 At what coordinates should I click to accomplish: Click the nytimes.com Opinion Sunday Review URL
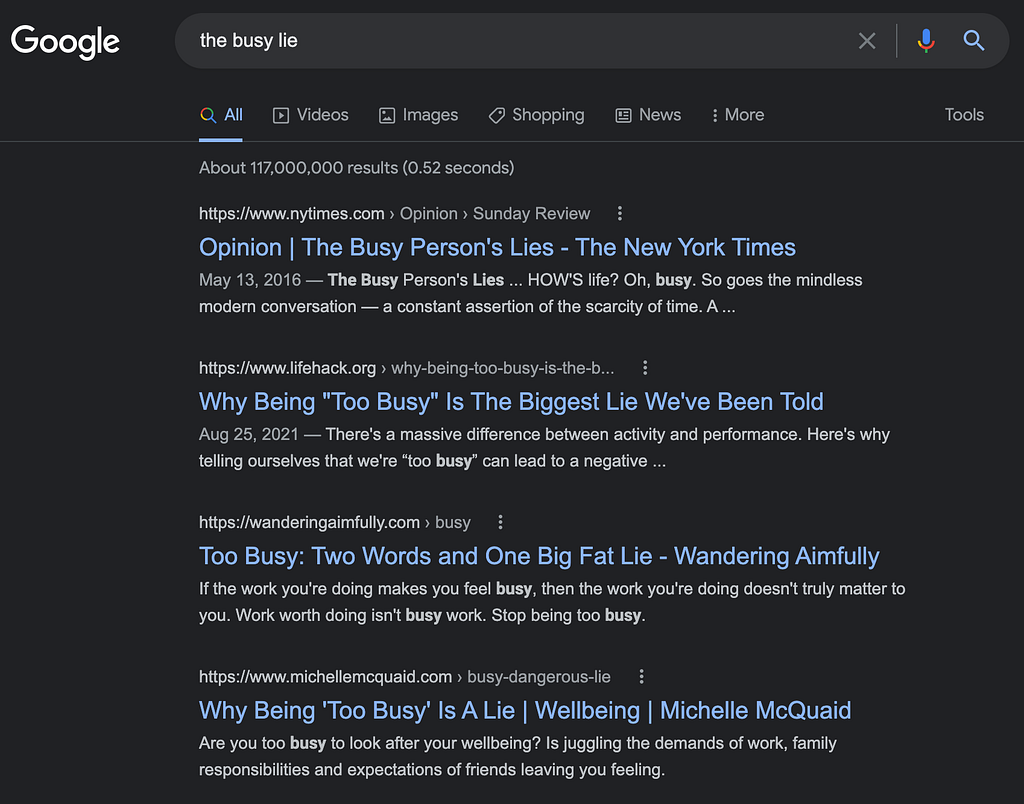pos(394,214)
